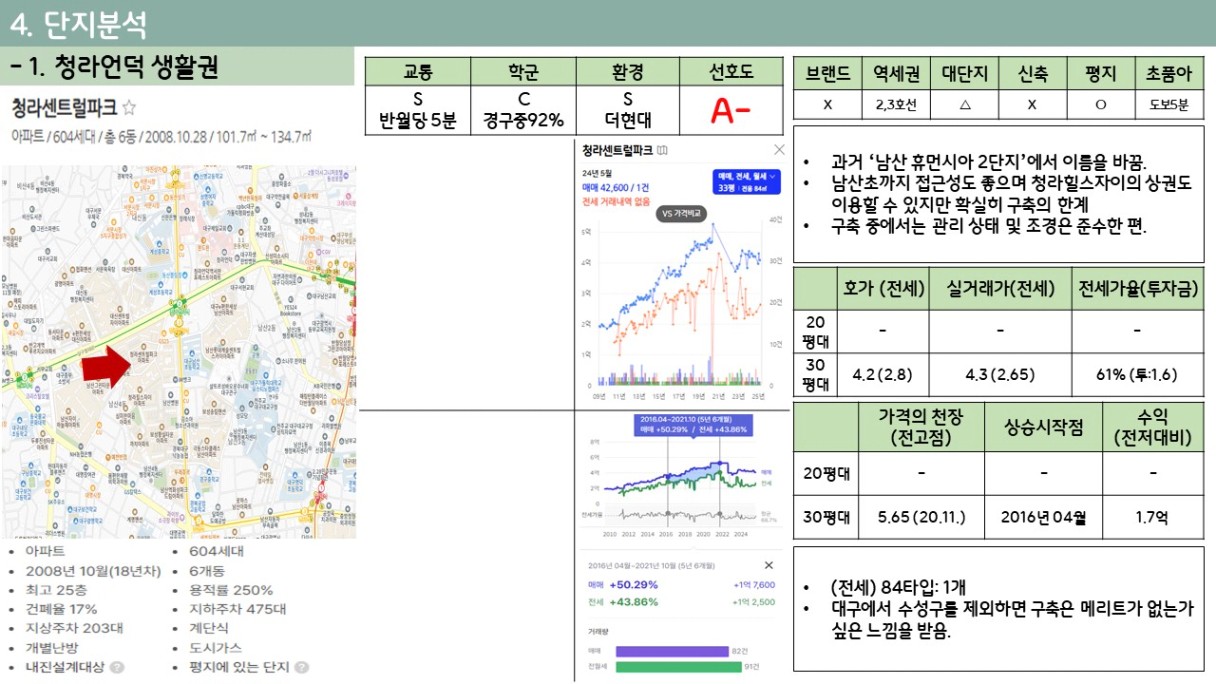This screenshot has width=1216, height=684.
Task: Click the 선호도 column header
Action: tap(731, 72)
